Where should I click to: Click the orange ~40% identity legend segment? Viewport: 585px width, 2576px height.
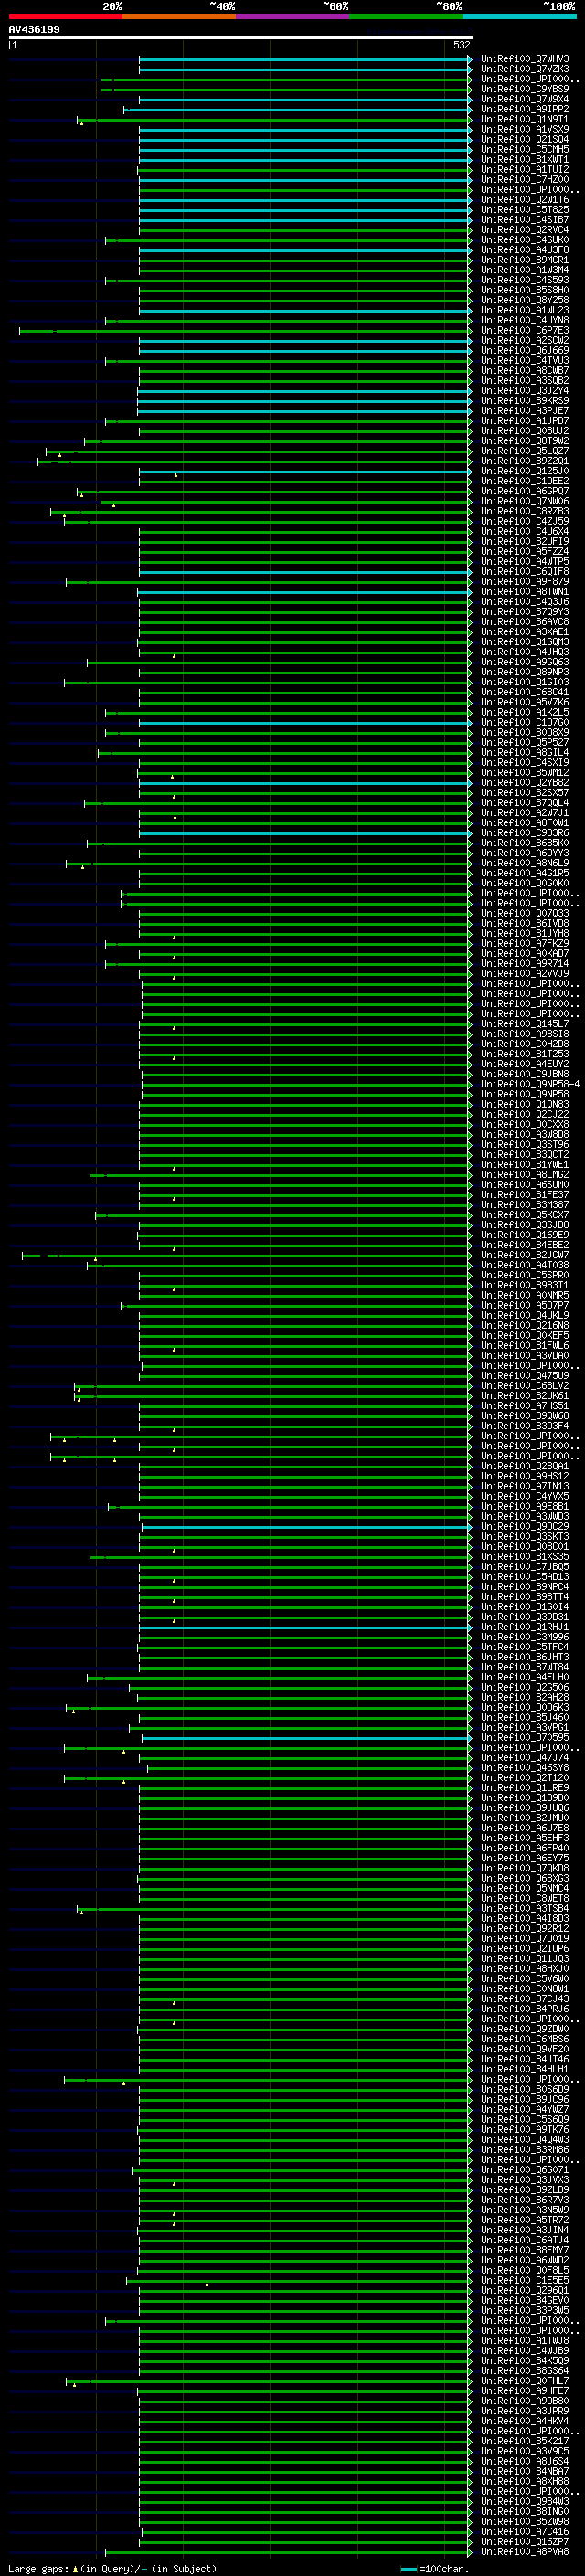click(179, 16)
